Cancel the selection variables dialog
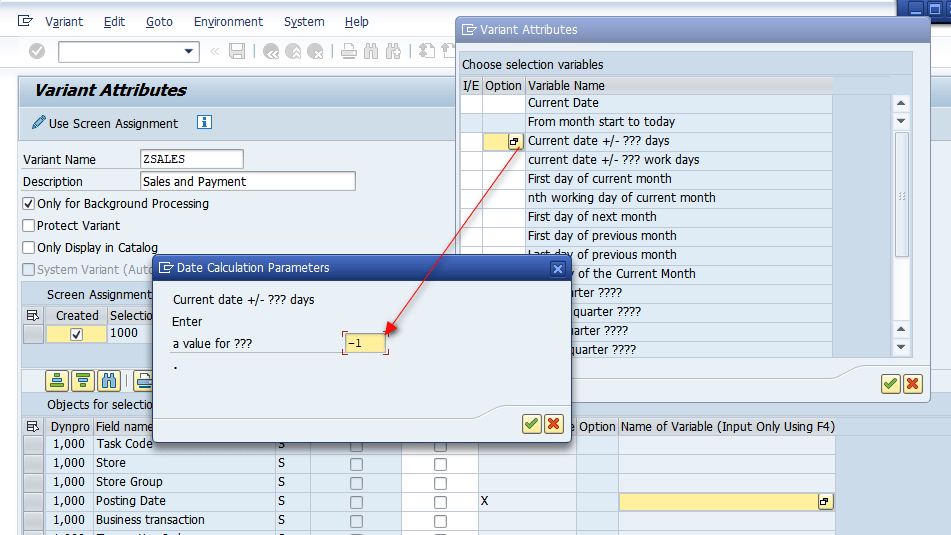Screen dimensions: 951x535 pyautogui.click(x=912, y=383)
